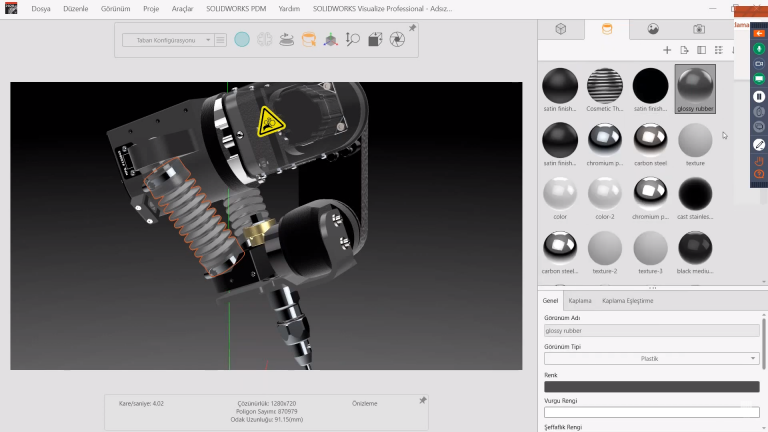Switch to the Scenes tab image icon
Viewport: 768px width, 432px height.
tap(653, 29)
